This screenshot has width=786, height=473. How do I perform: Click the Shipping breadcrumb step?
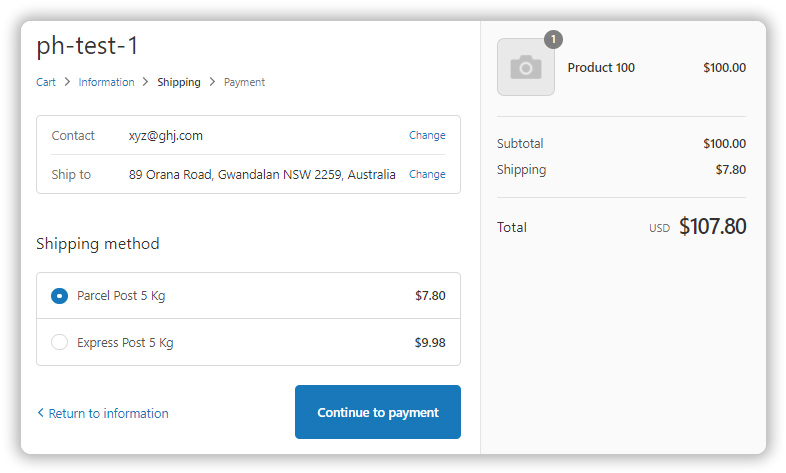point(179,82)
